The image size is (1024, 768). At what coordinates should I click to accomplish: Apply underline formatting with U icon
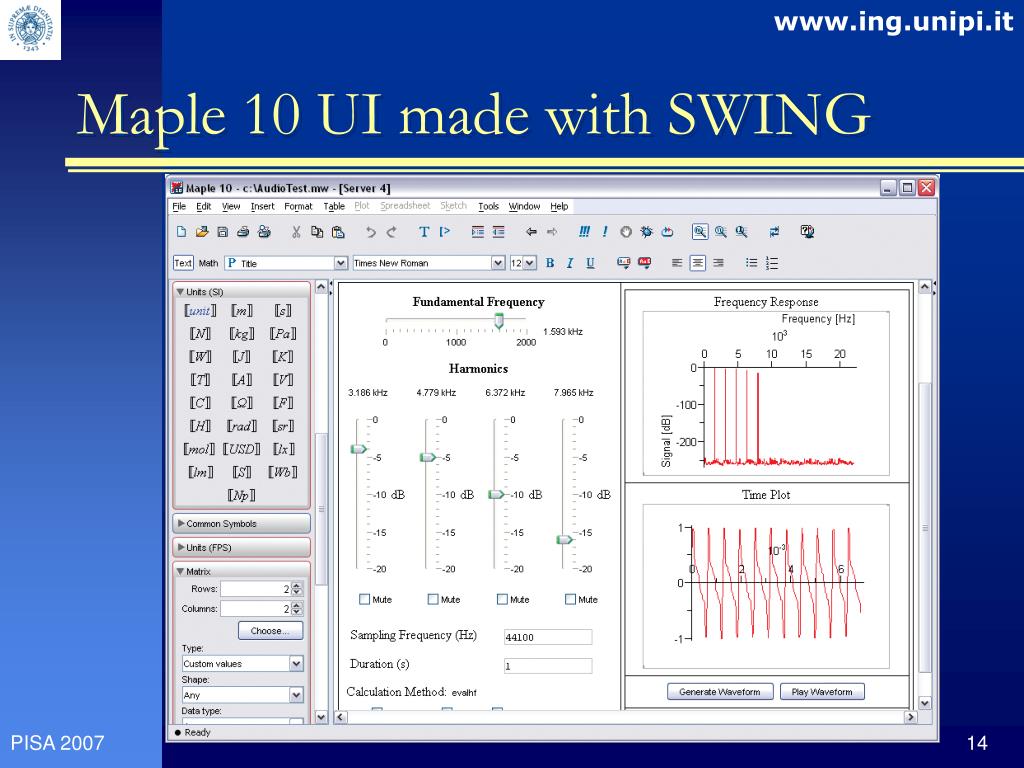pyautogui.click(x=590, y=263)
